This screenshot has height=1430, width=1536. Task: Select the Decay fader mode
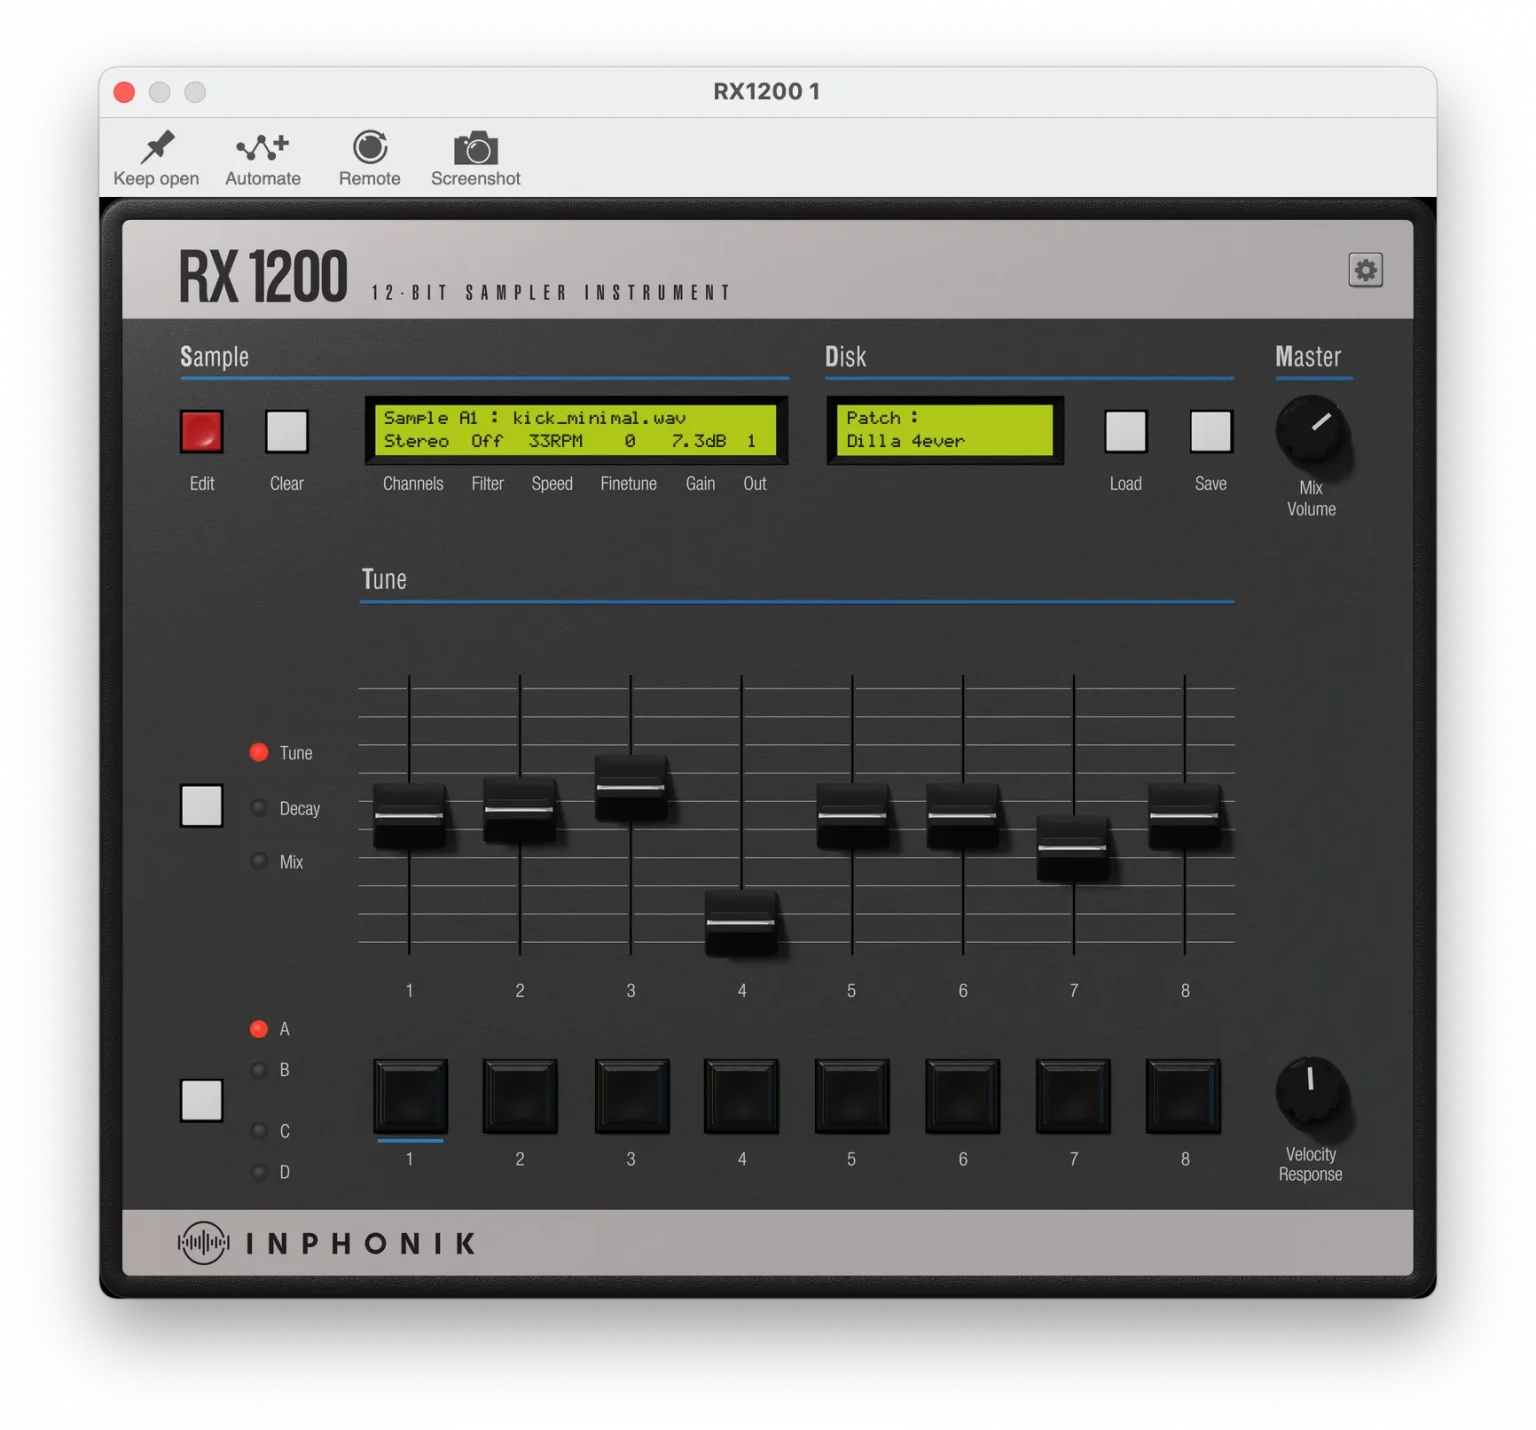[260, 808]
